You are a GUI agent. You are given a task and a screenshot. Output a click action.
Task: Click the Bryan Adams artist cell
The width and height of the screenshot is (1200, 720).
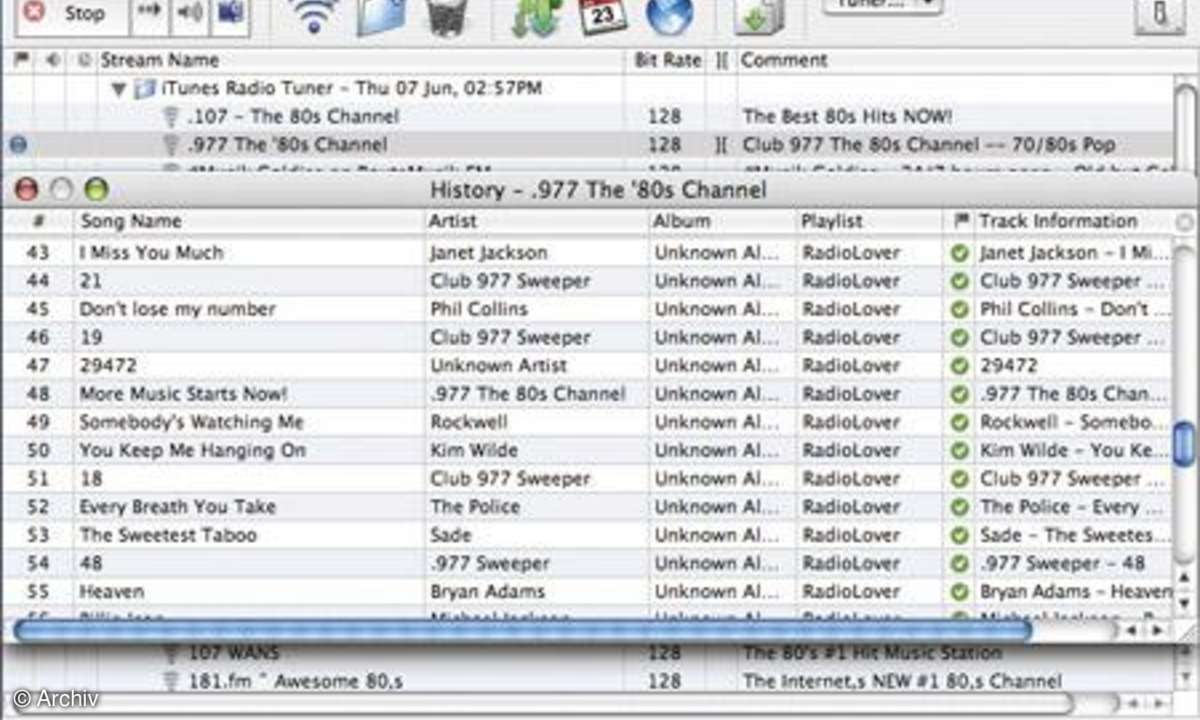[x=487, y=591]
